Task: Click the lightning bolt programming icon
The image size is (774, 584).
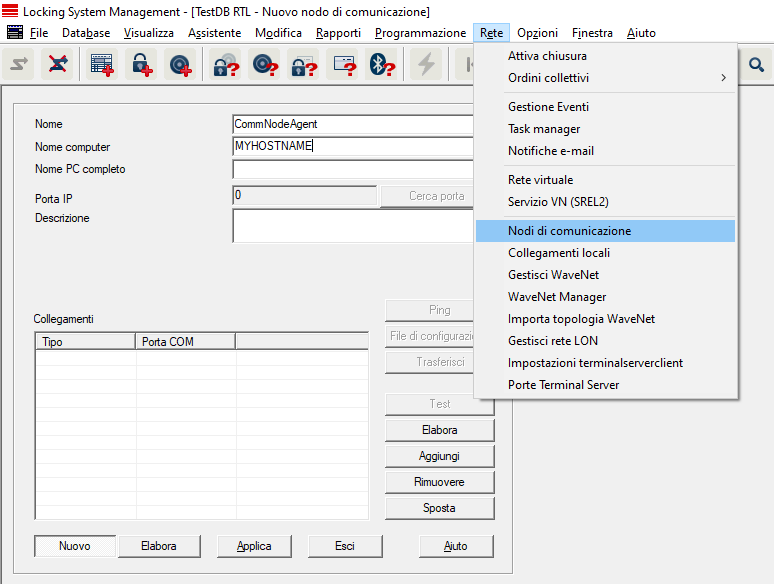Action: (427, 65)
